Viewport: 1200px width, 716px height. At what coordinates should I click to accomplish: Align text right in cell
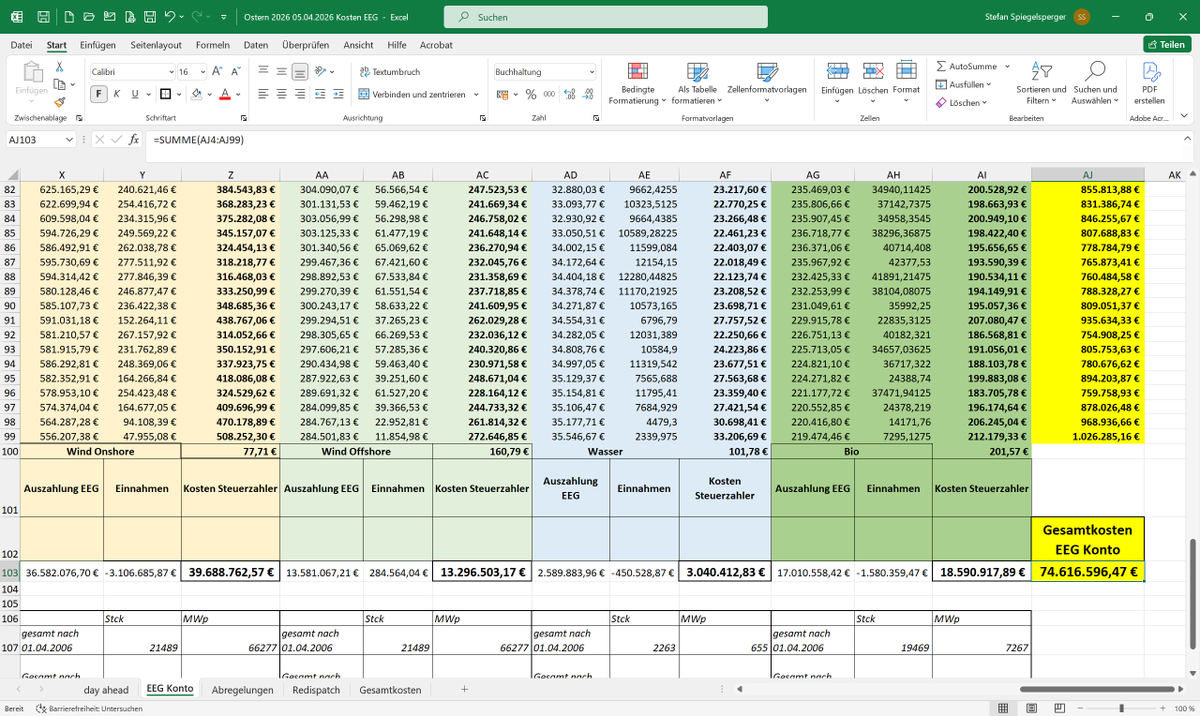point(301,94)
